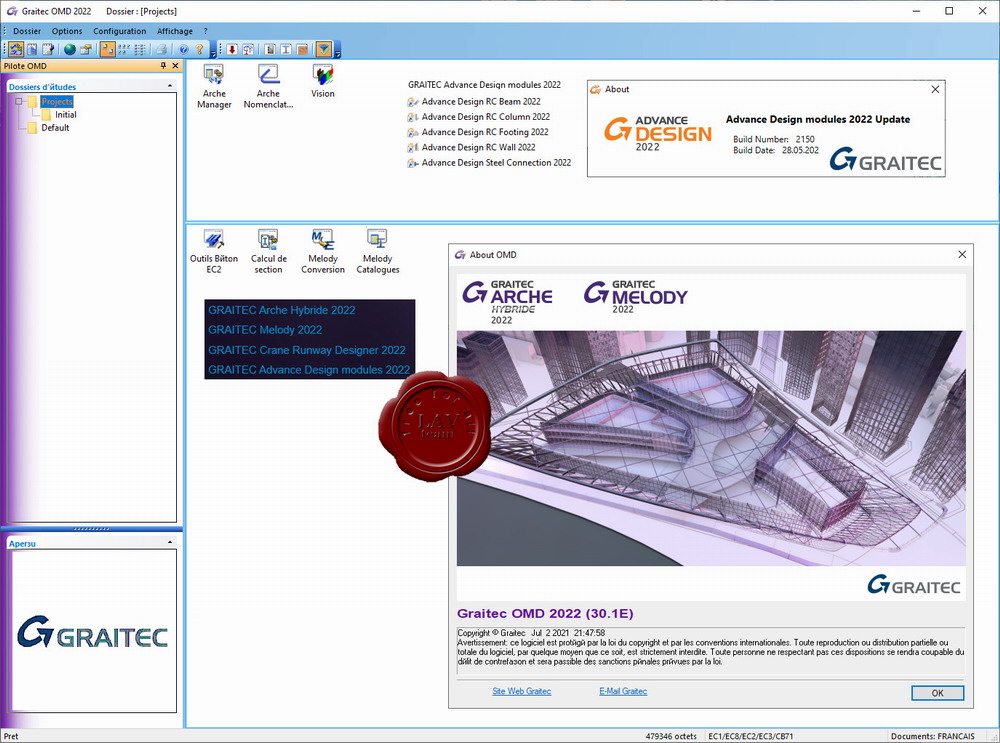The image size is (1000, 743).
Task: Click the printer toolbar icon
Action: [162, 49]
